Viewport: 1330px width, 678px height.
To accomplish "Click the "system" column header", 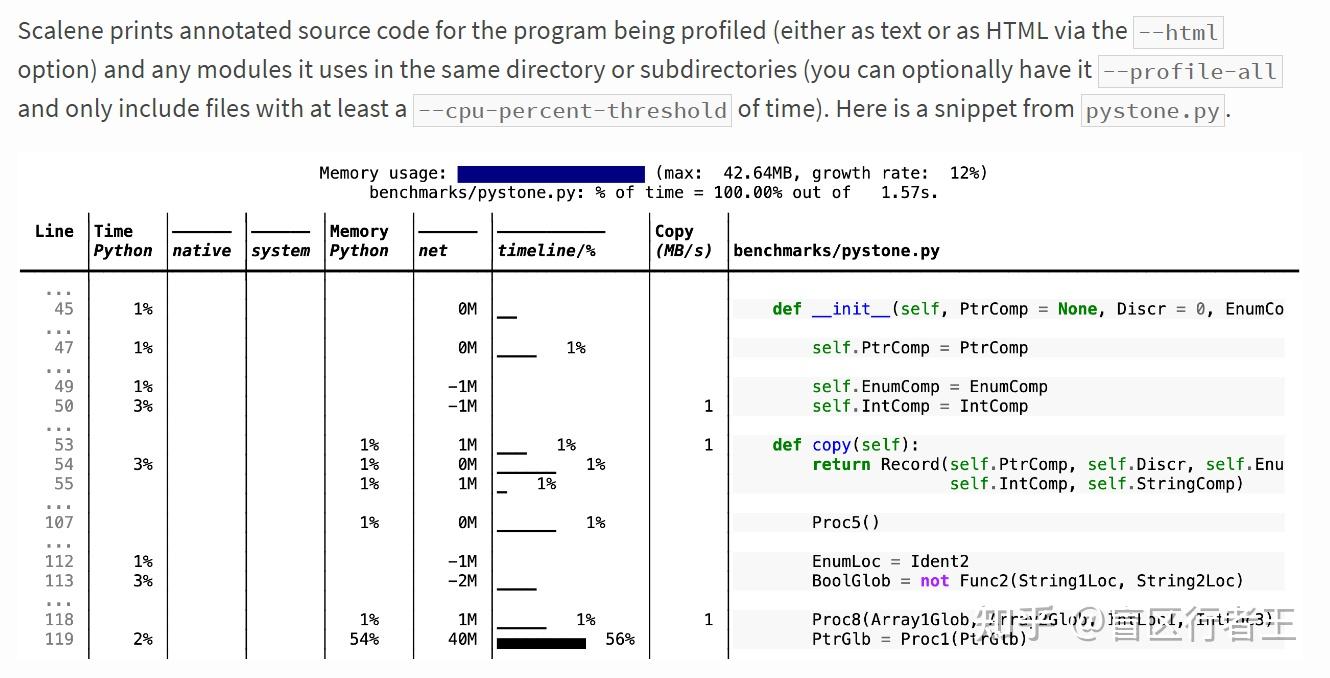I will point(280,251).
